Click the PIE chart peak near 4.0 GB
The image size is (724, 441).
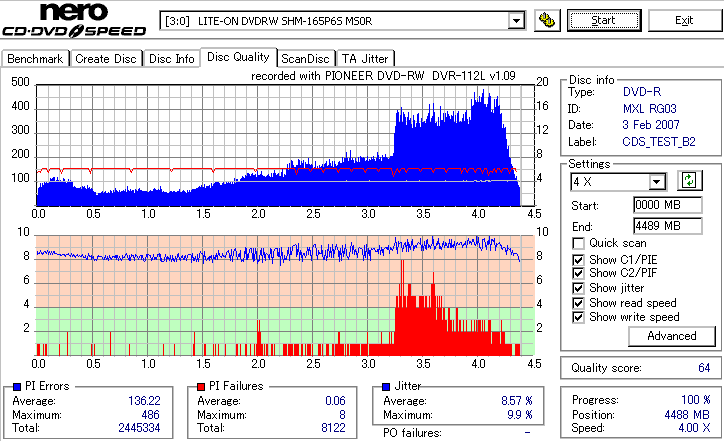pyautogui.click(x=483, y=91)
